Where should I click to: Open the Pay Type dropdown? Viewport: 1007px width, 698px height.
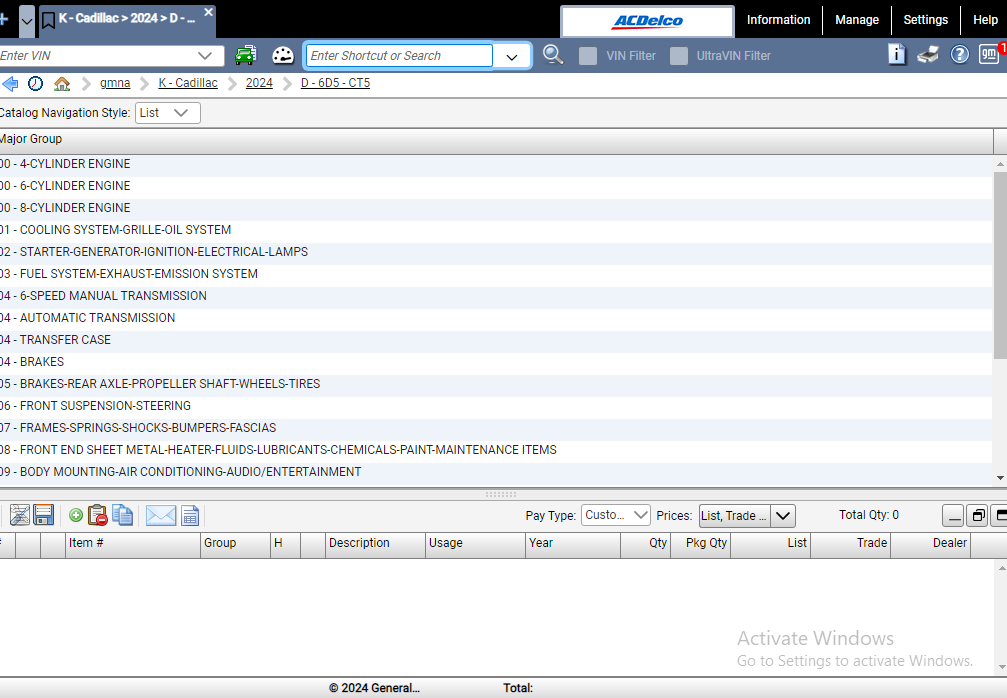614,515
